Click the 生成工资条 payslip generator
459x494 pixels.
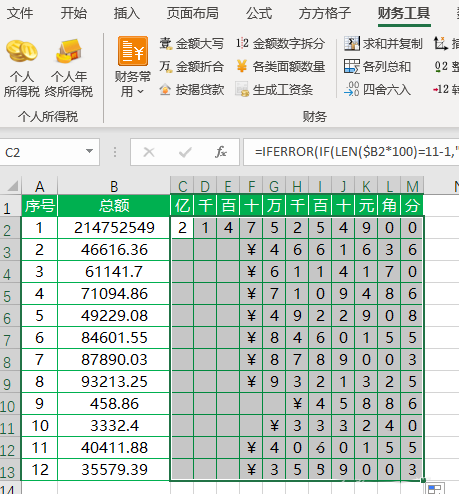point(274,90)
